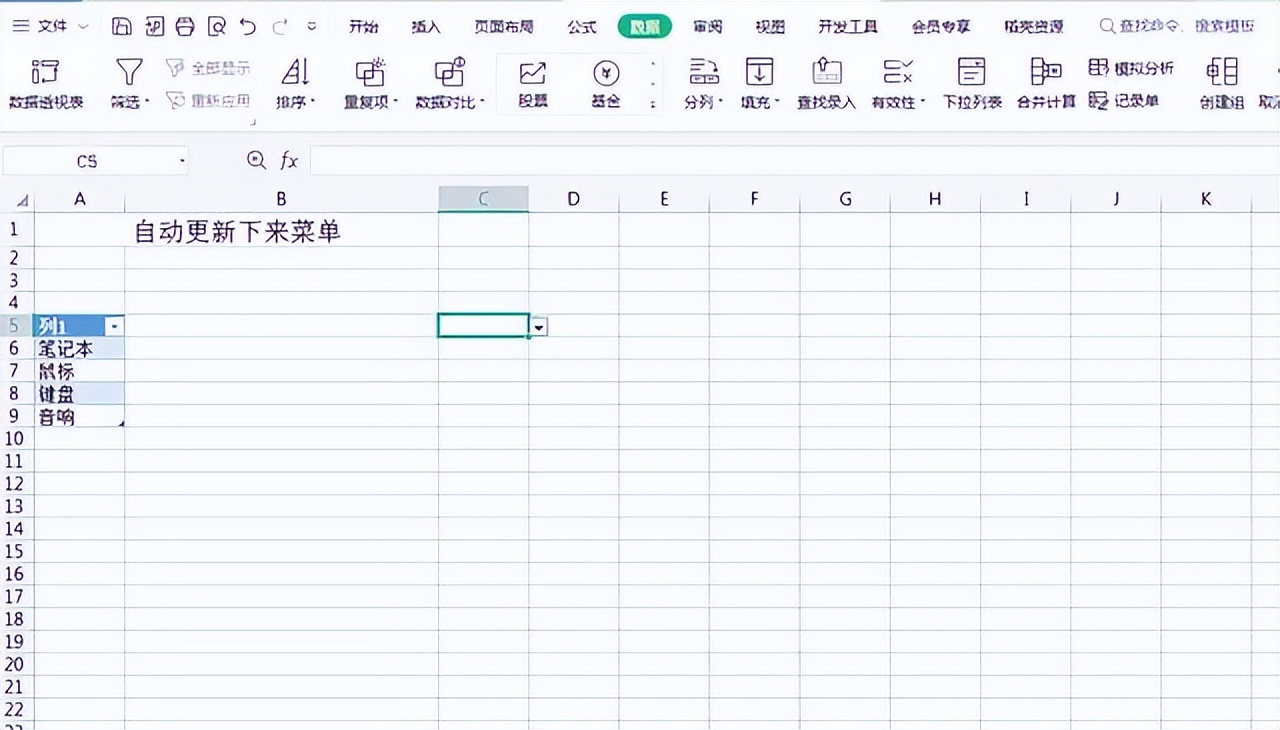Open 模拟分析 what-if analysis
This screenshot has width=1280, height=730.
coord(1131,68)
